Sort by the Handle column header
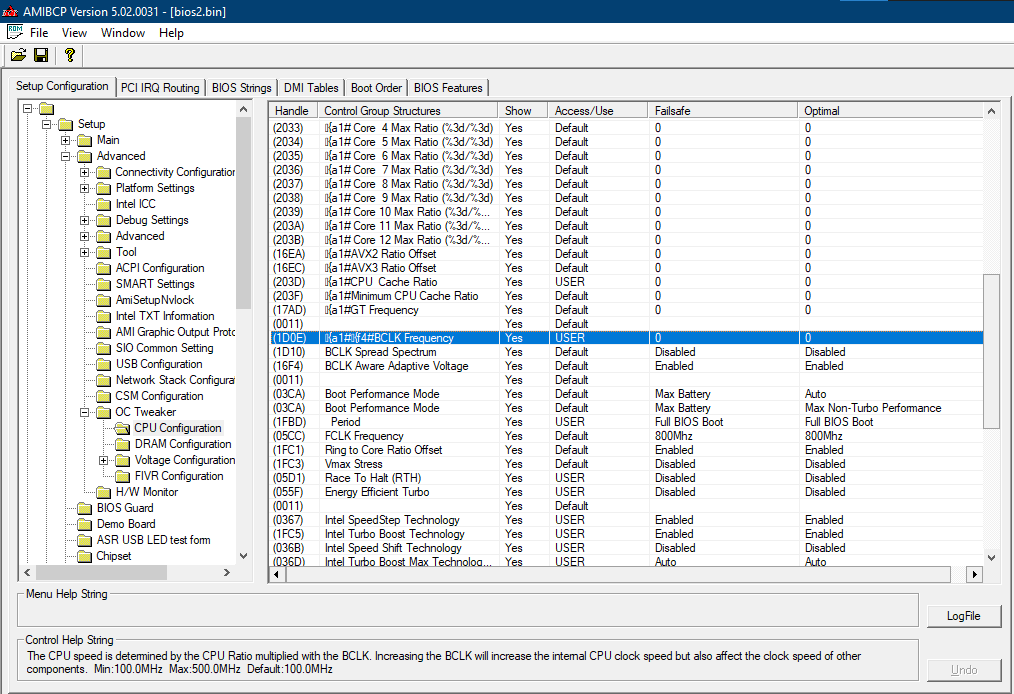 point(294,111)
